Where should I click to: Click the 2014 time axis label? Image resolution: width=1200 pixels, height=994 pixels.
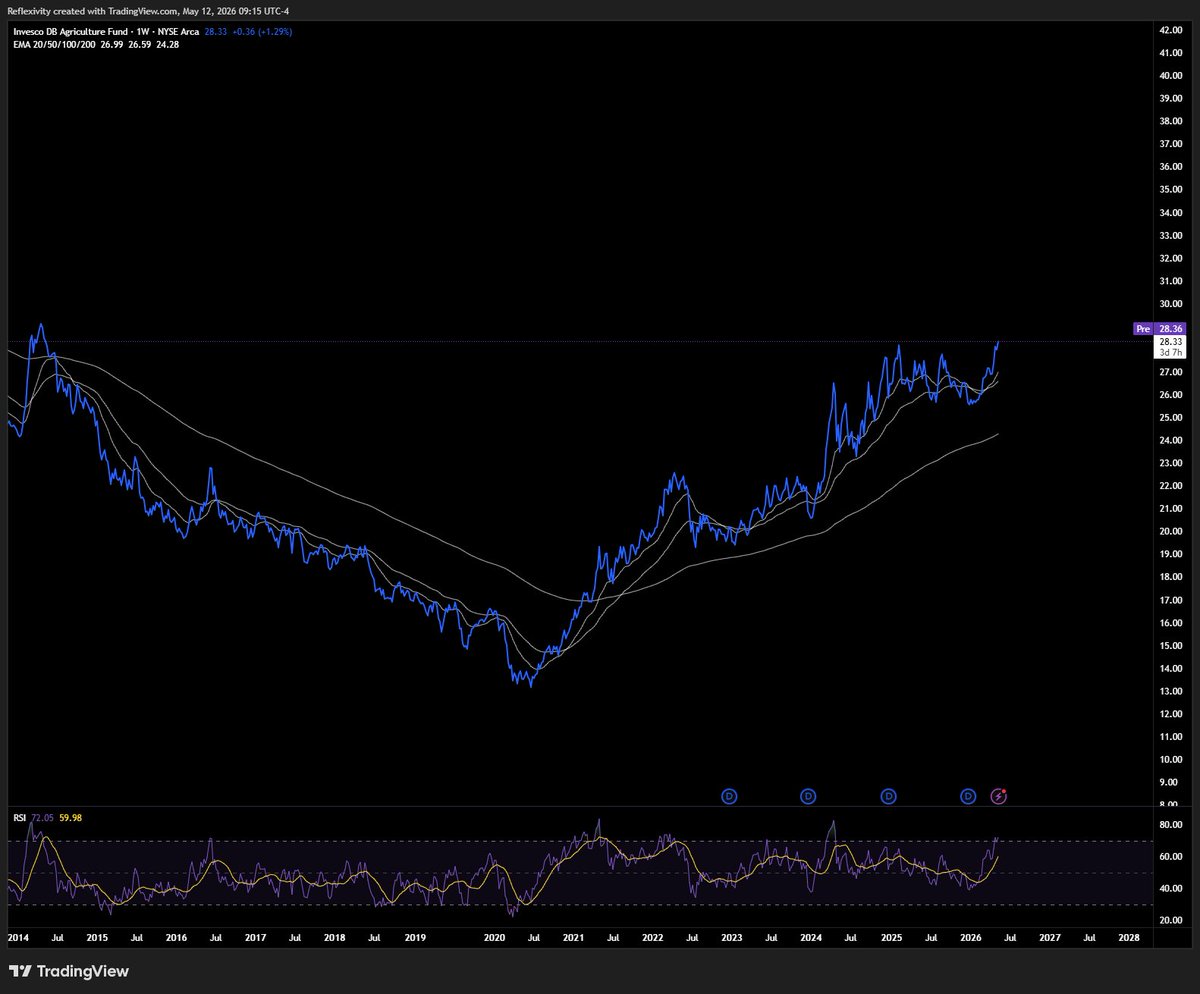[18, 938]
